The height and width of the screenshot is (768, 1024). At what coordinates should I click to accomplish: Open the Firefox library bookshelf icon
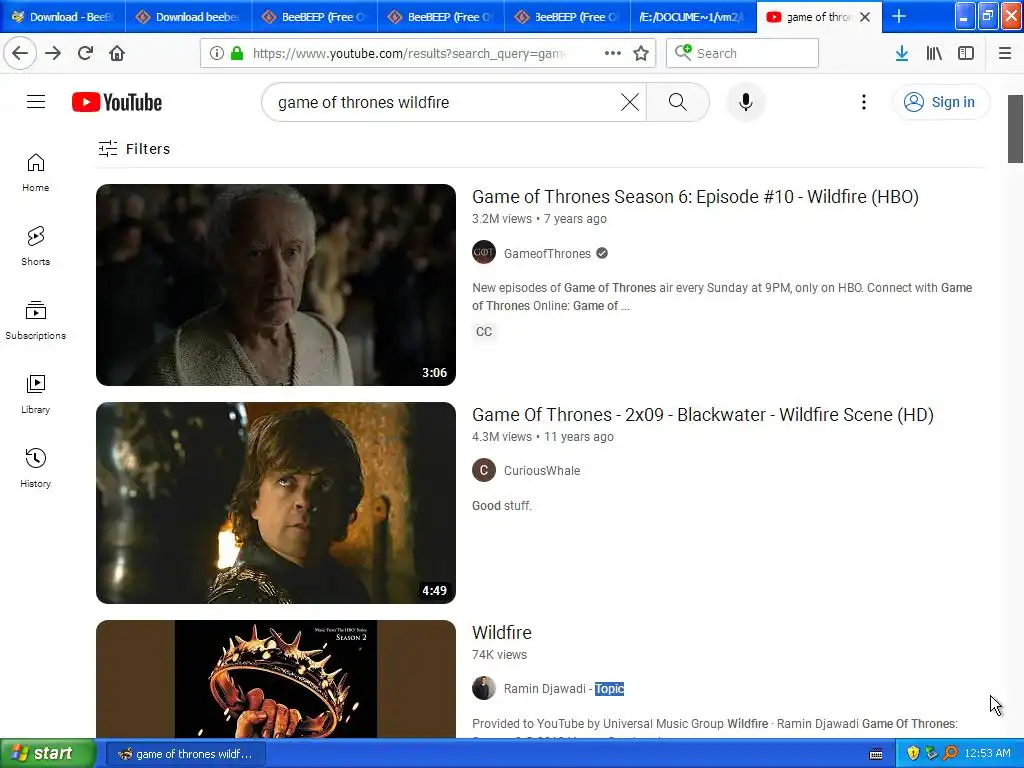(x=934, y=53)
